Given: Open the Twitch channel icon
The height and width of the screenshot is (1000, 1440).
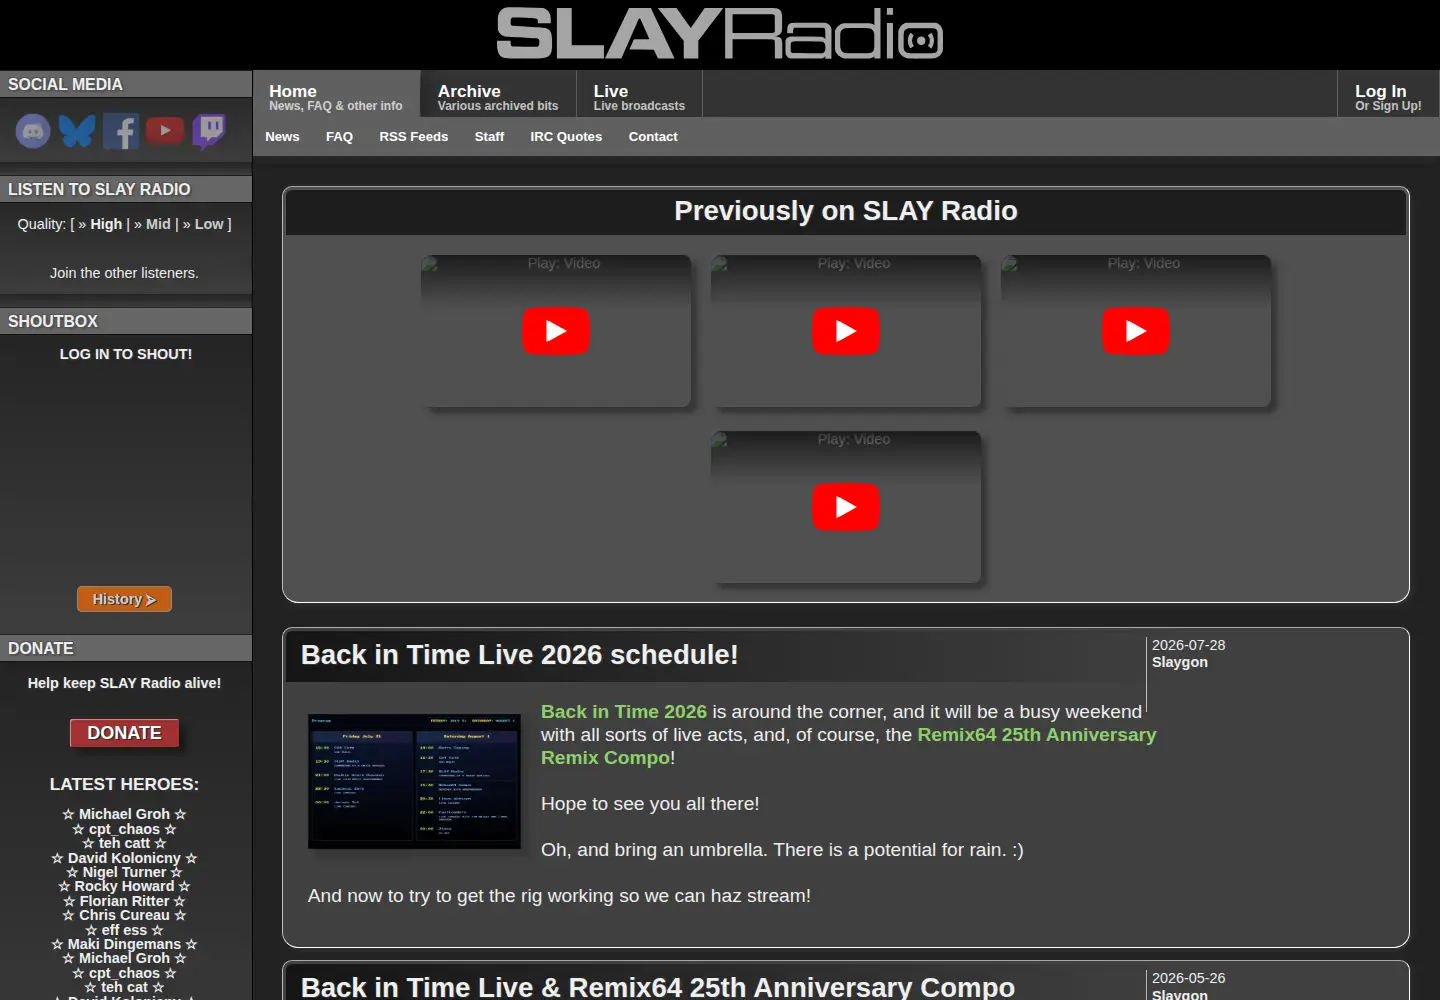Looking at the screenshot, I should point(209,131).
